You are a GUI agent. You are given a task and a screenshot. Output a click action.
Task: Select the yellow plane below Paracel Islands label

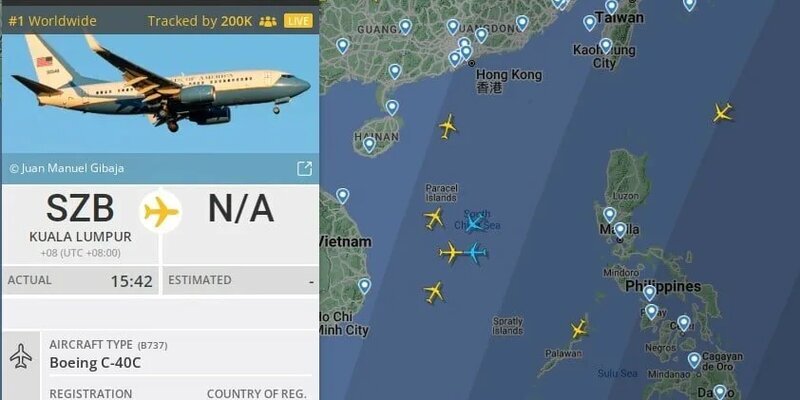tap(434, 218)
